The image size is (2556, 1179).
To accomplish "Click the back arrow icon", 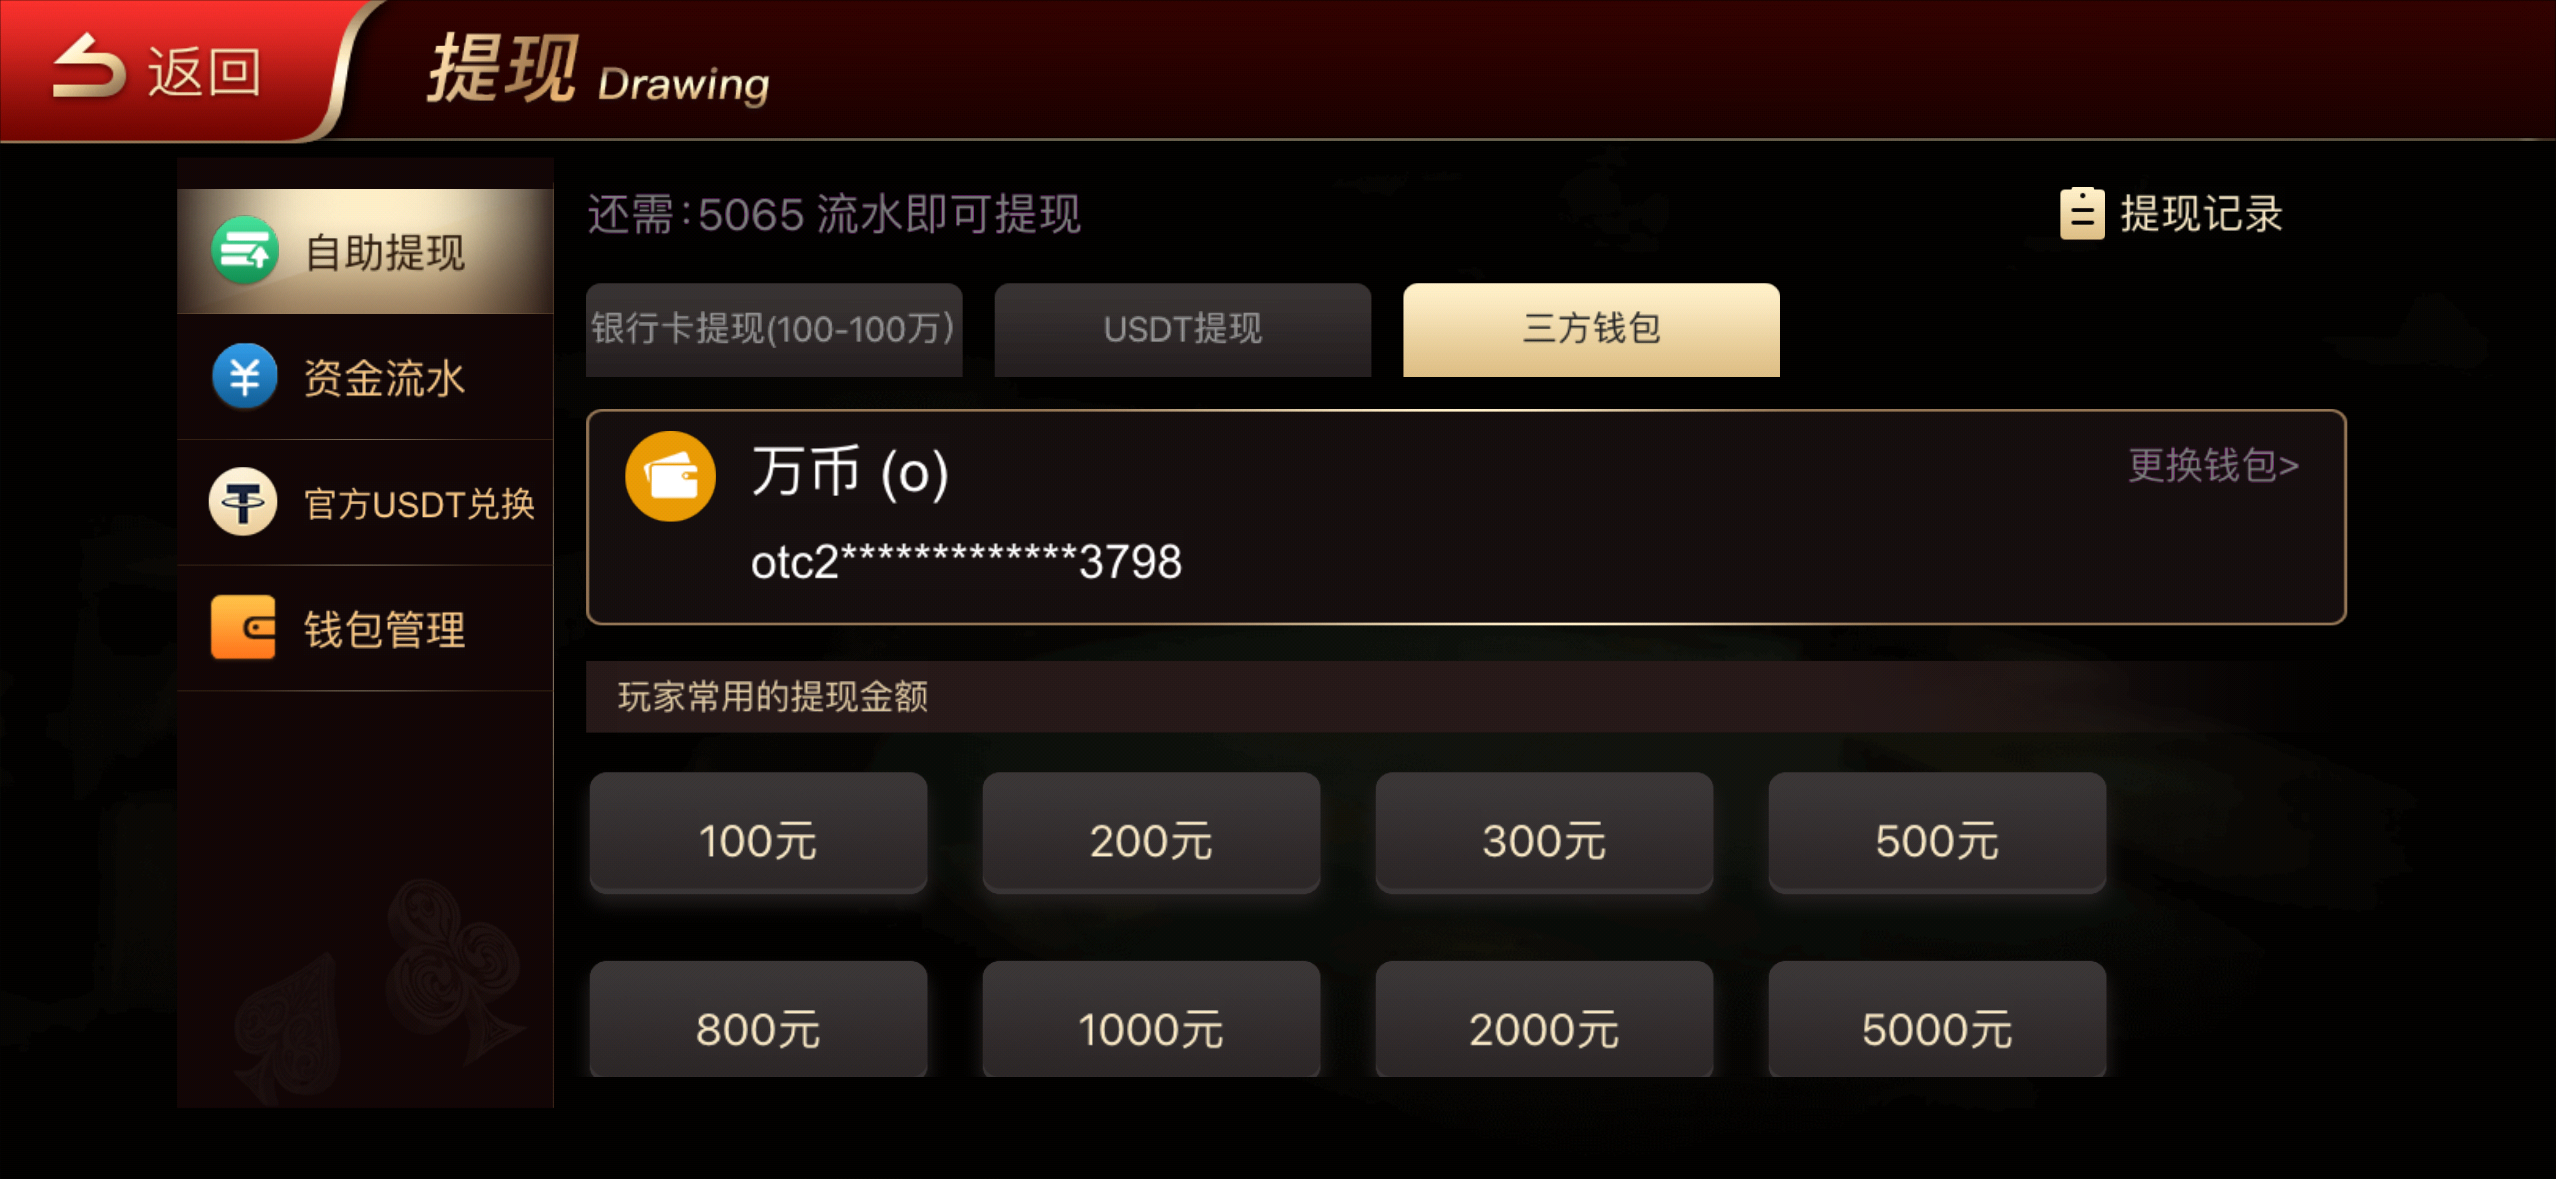I will point(88,68).
